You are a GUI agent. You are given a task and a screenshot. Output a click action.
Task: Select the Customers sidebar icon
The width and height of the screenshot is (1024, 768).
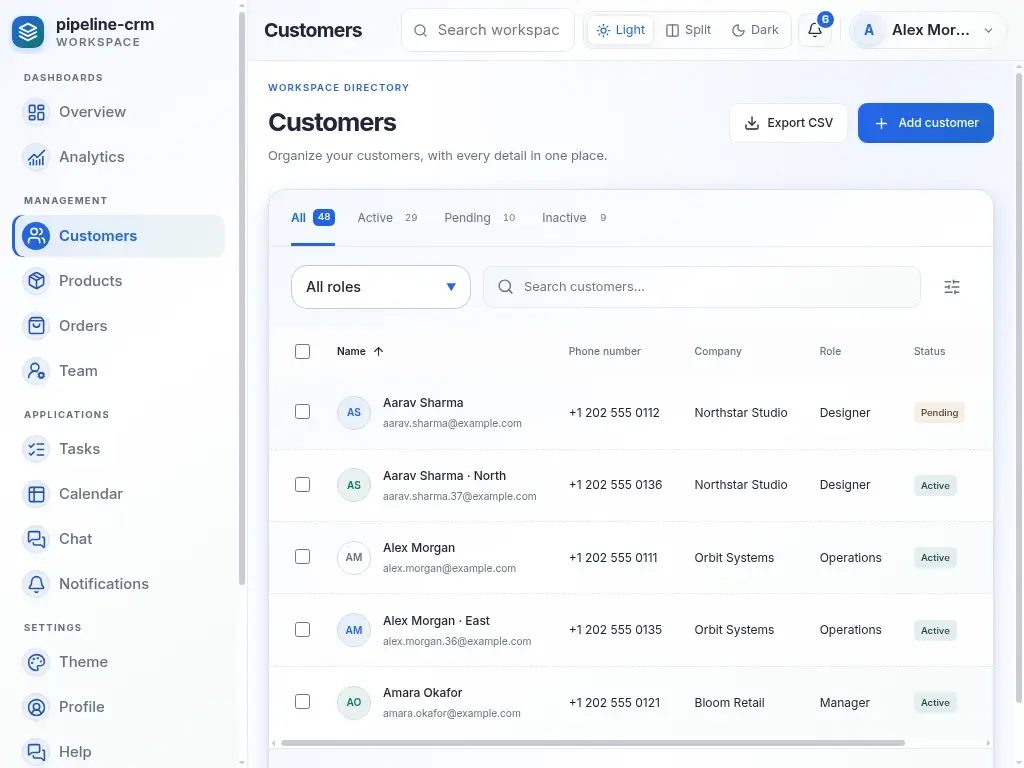click(37, 236)
